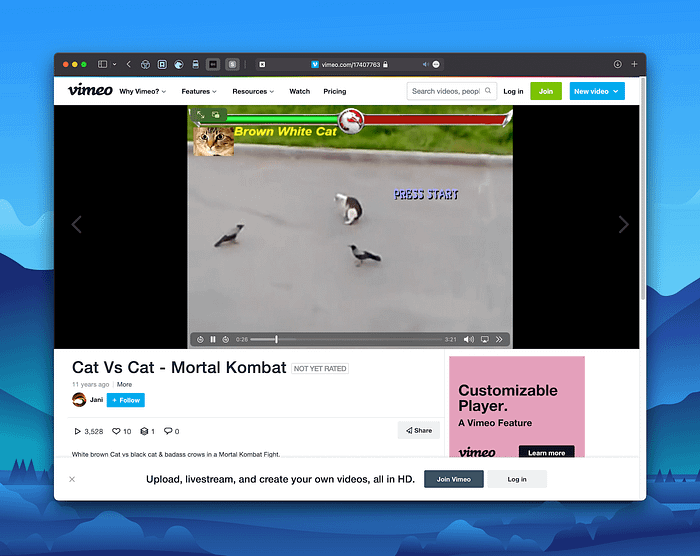The image size is (700, 556).
Task: Click the dark square extension icon in toolbar
Action: [x=213, y=65]
